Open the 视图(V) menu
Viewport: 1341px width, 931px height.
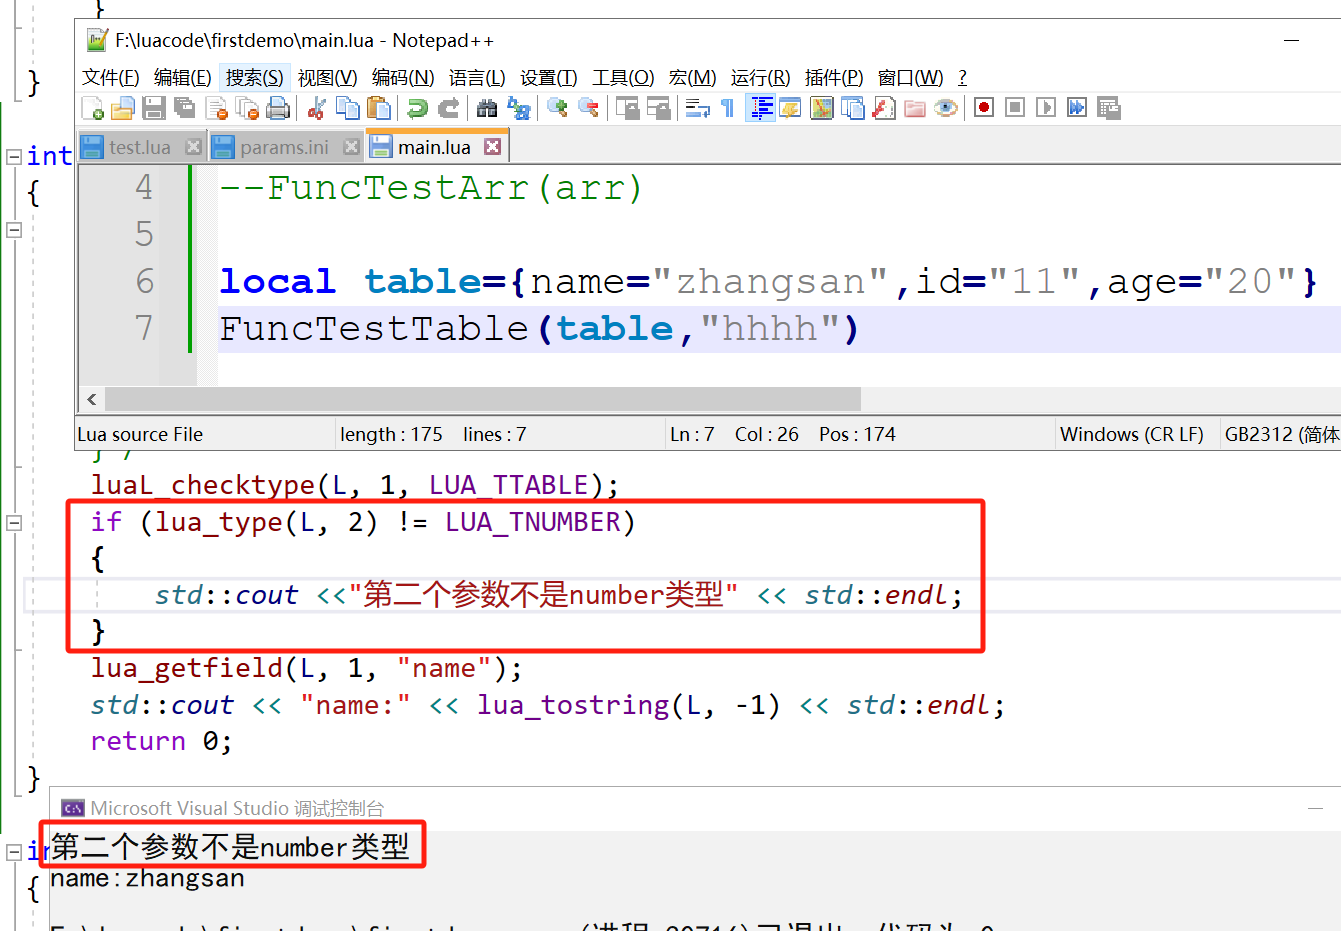coord(327,77)
